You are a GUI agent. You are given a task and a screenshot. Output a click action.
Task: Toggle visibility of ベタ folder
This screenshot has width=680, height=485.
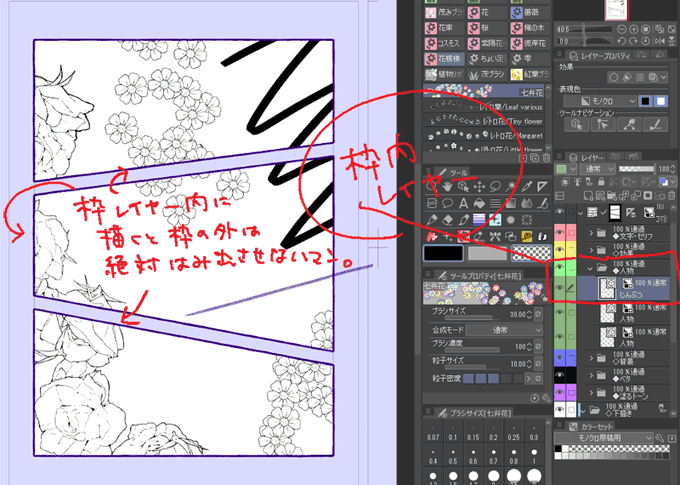559,375
